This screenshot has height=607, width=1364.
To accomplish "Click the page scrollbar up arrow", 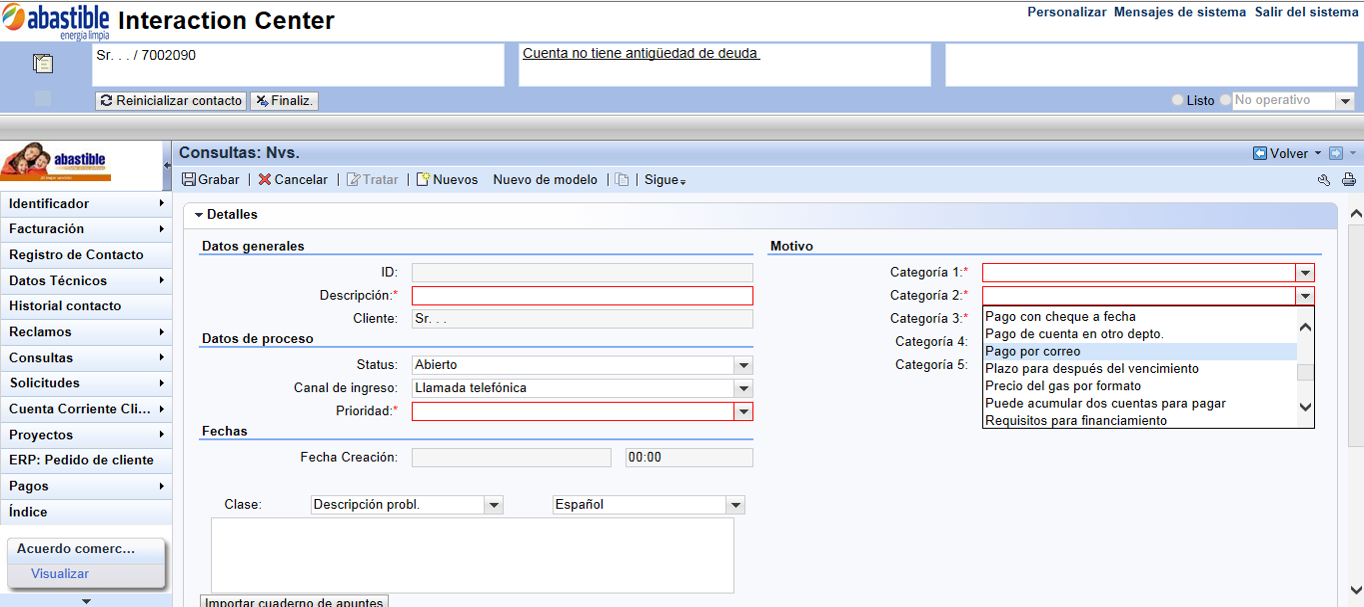I will tap(1356, 214).
